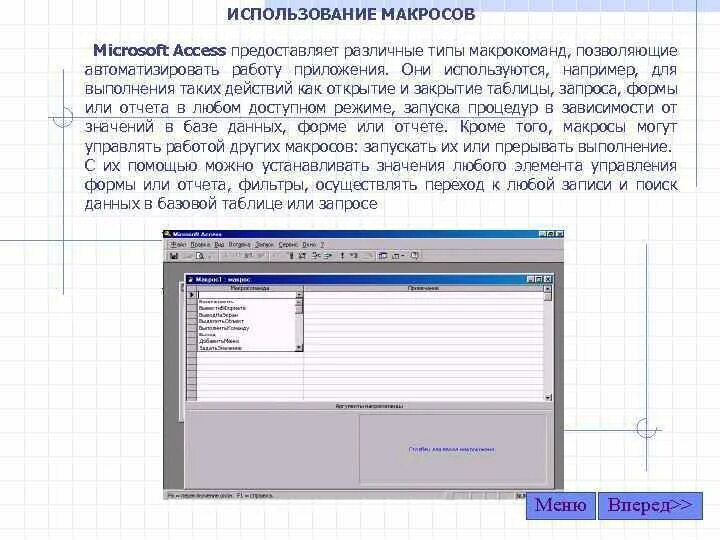Open the Вставка menu
This screenshot has height=540, width=720.
click(x=239, y=245)
